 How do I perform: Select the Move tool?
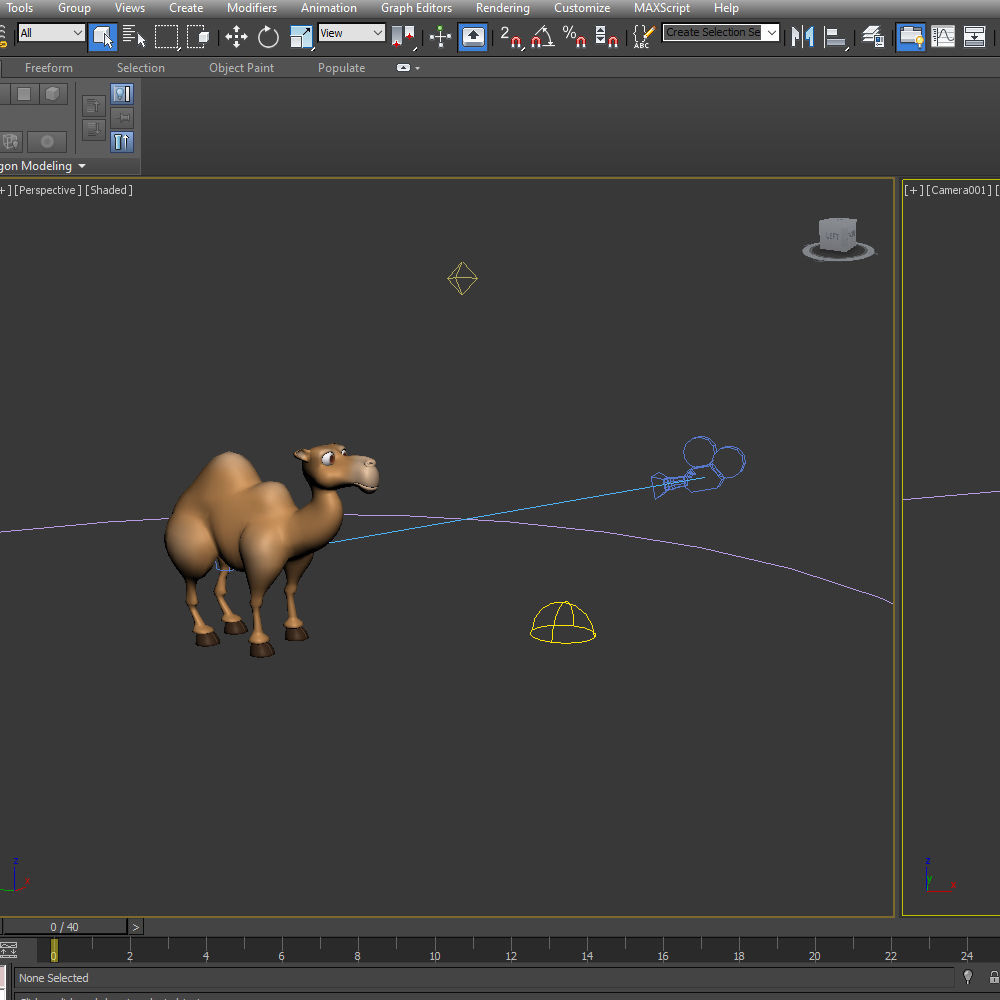click(237, 36)
